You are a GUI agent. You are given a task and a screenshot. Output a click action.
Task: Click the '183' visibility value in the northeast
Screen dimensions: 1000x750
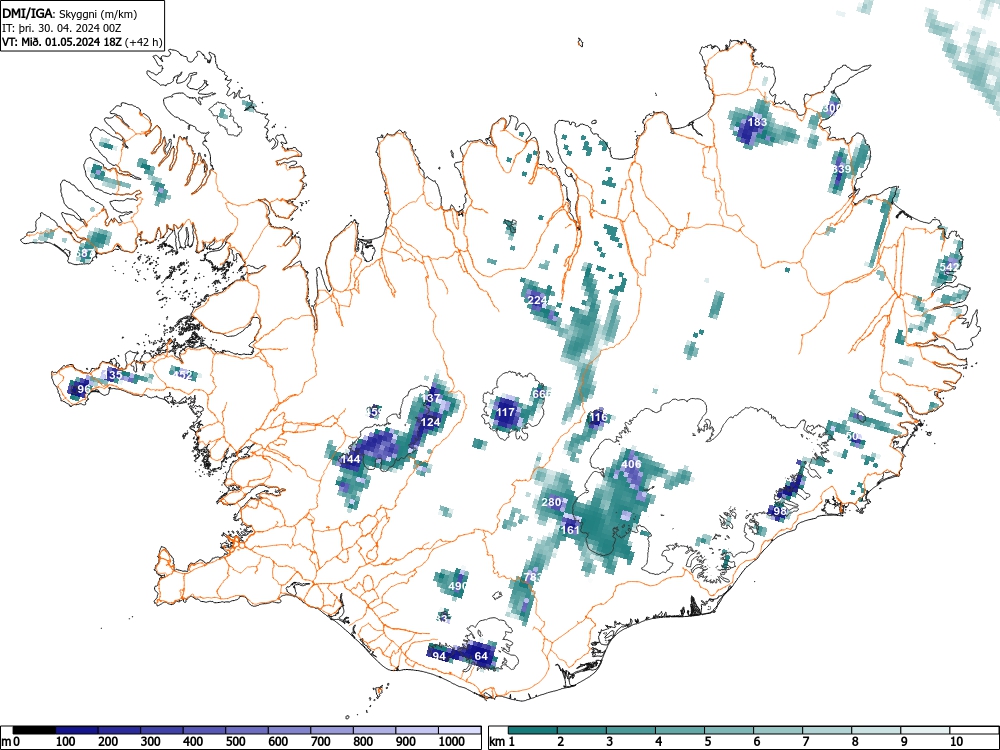pyautogui.click(x=757, y=122)
